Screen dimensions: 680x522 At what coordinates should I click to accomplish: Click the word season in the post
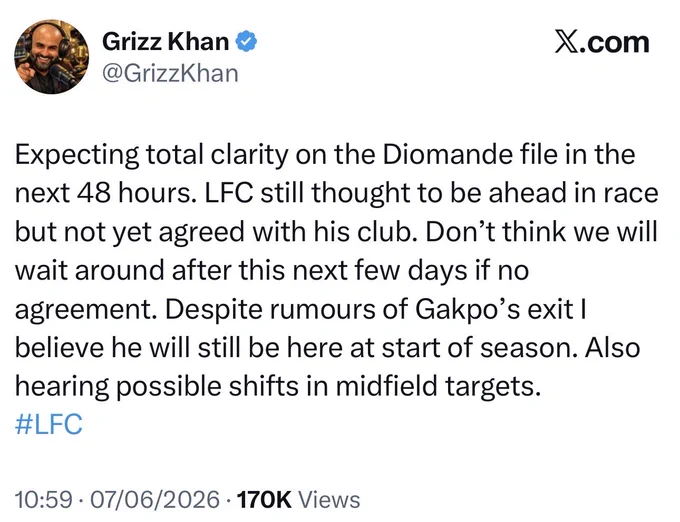(529, 348)
